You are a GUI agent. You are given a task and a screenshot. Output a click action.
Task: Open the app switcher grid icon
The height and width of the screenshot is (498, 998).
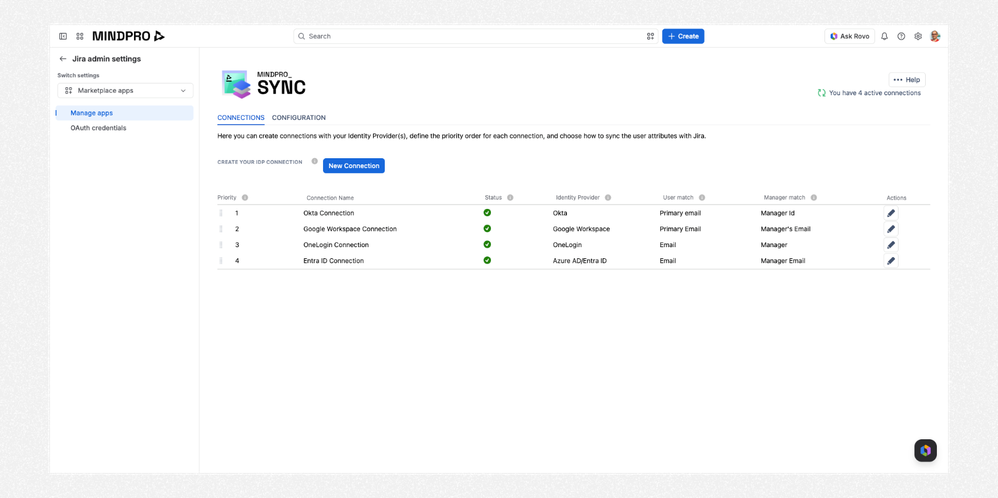click(80, 36)
